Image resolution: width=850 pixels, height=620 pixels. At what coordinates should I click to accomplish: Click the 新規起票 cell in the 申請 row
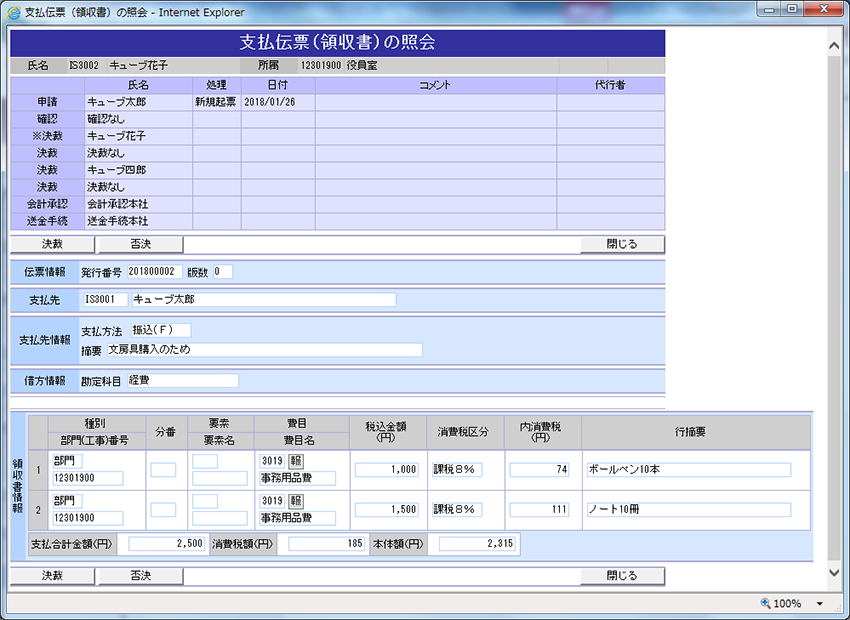pyautogui.click(x=216, y=102)
